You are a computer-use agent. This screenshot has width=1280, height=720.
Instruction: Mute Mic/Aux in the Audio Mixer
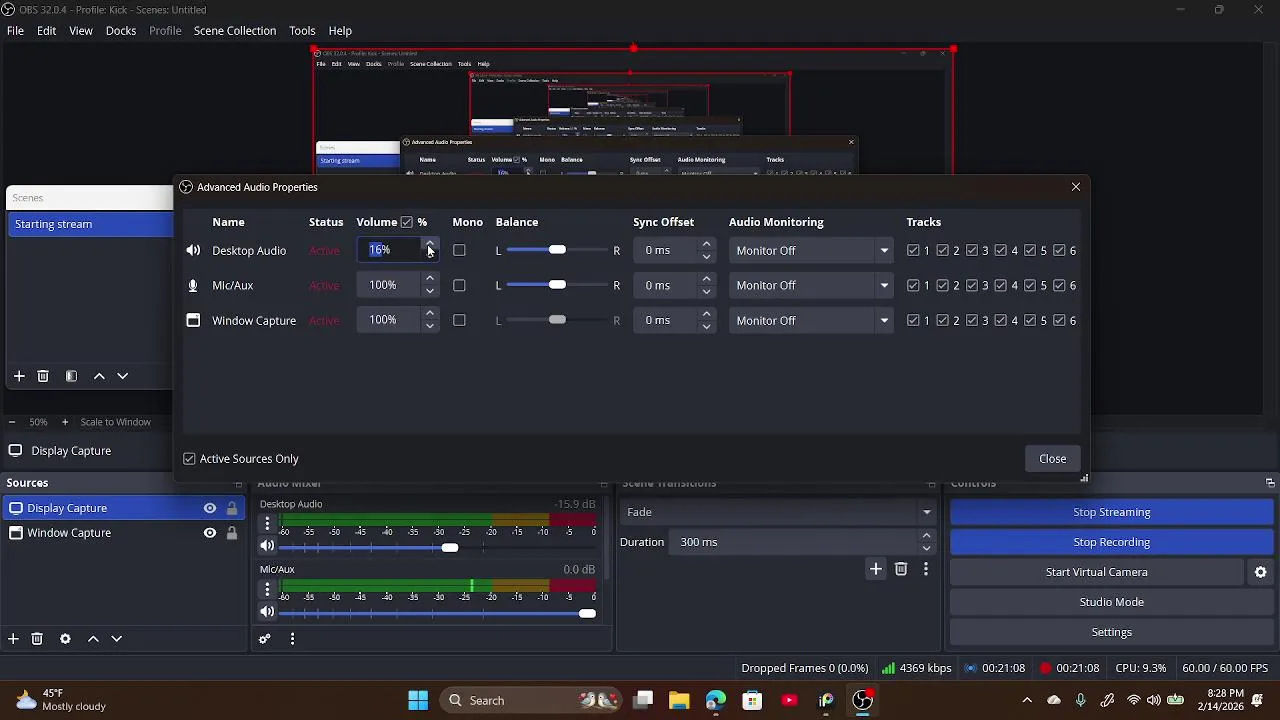point(267,612)
